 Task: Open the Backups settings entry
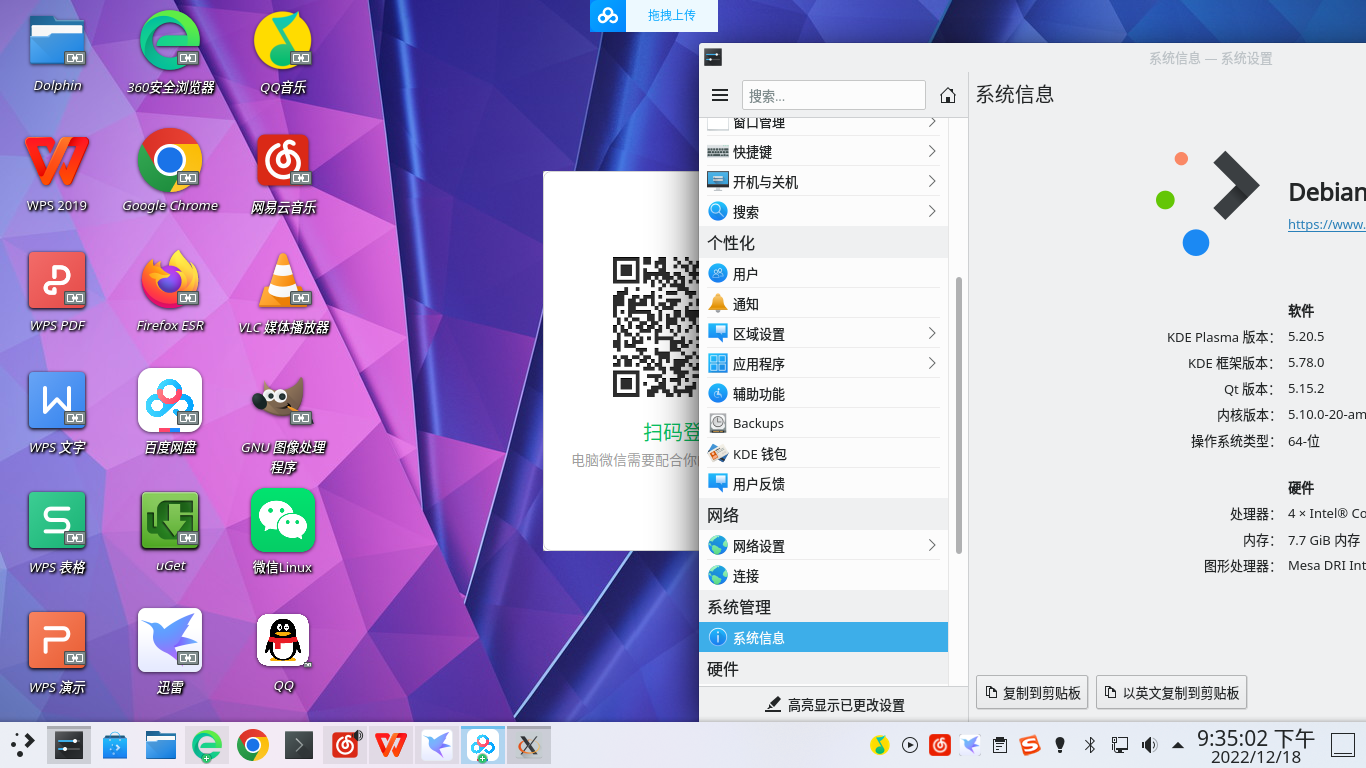click(x=759, y=422)
